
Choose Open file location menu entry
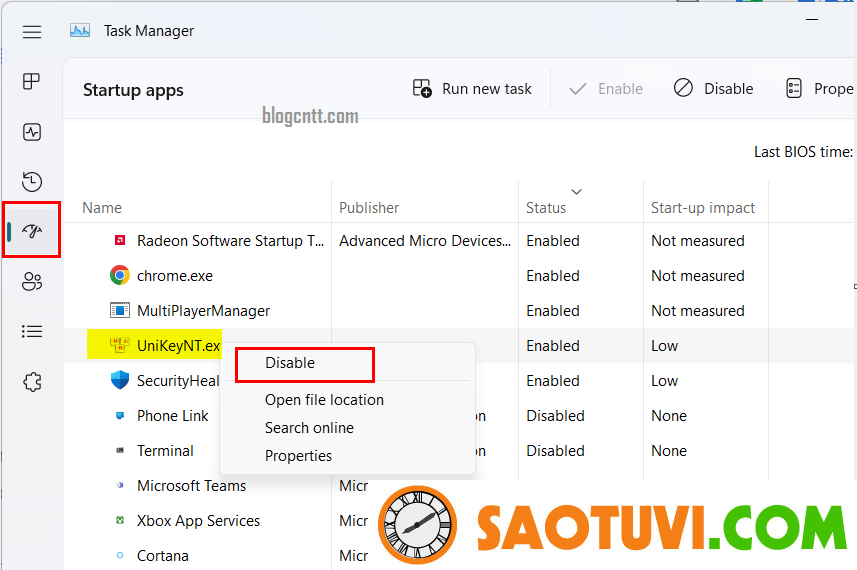click(324, 399)
